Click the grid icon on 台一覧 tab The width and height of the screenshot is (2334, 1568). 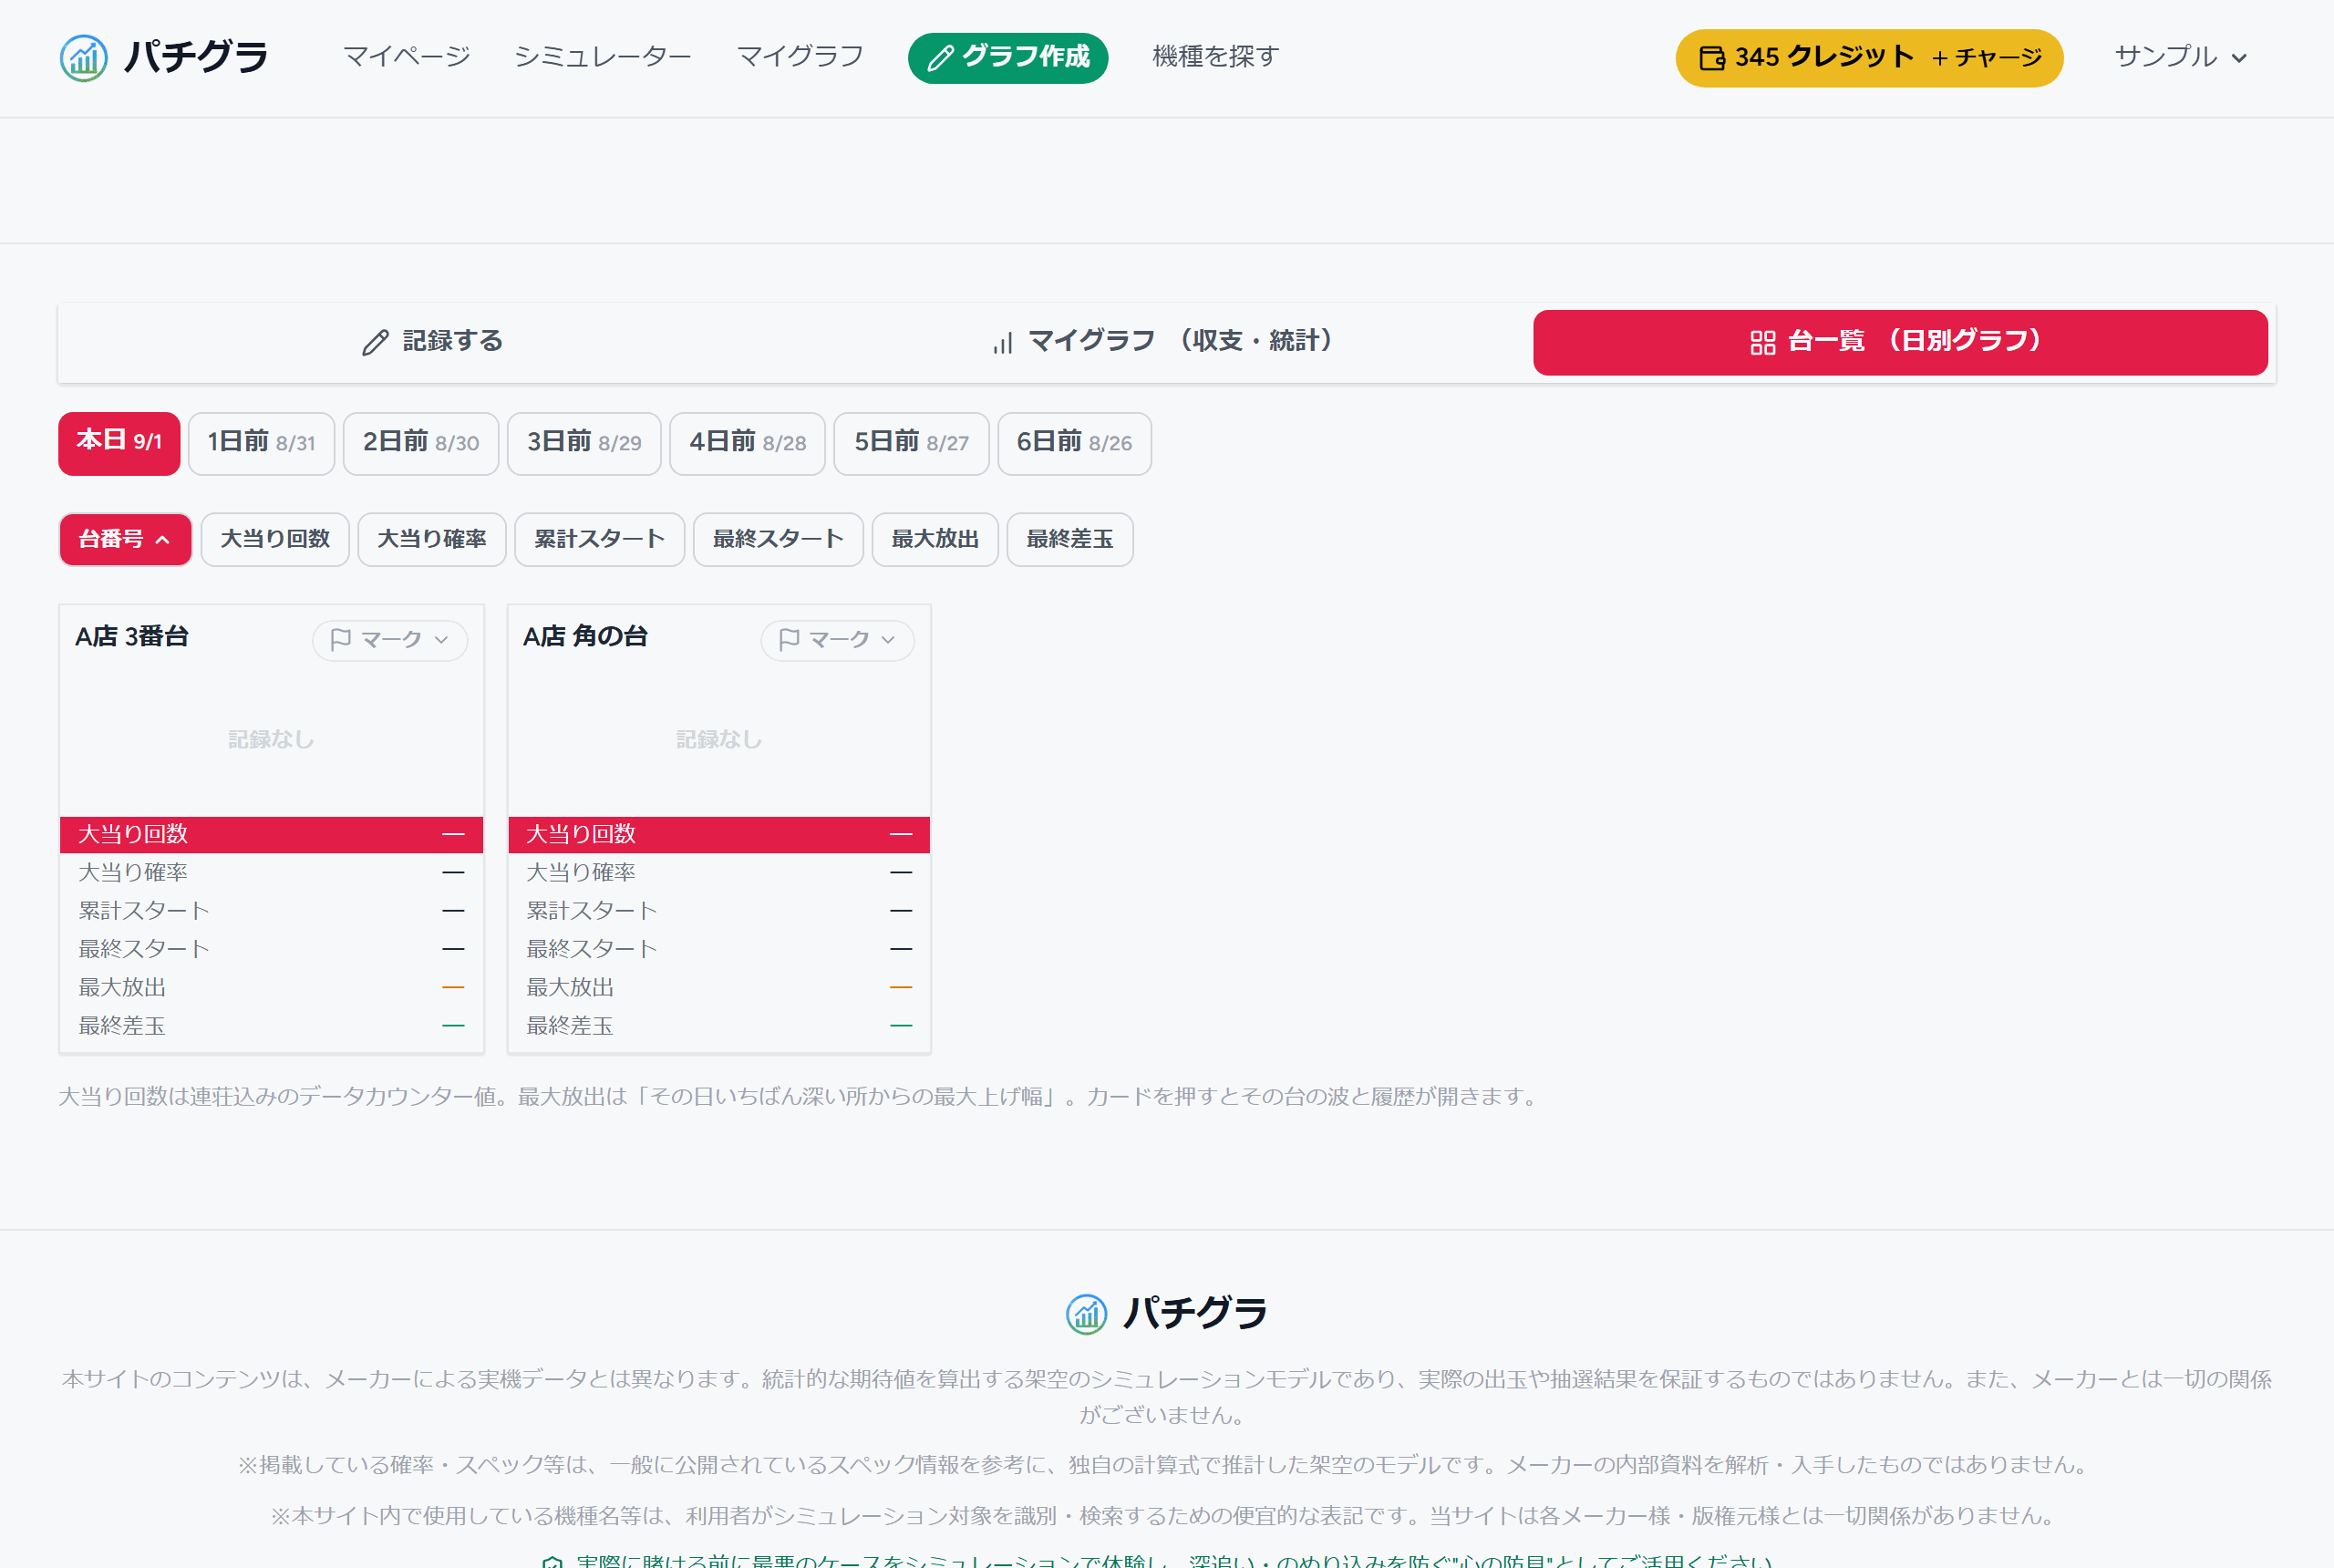(1763, 343)
